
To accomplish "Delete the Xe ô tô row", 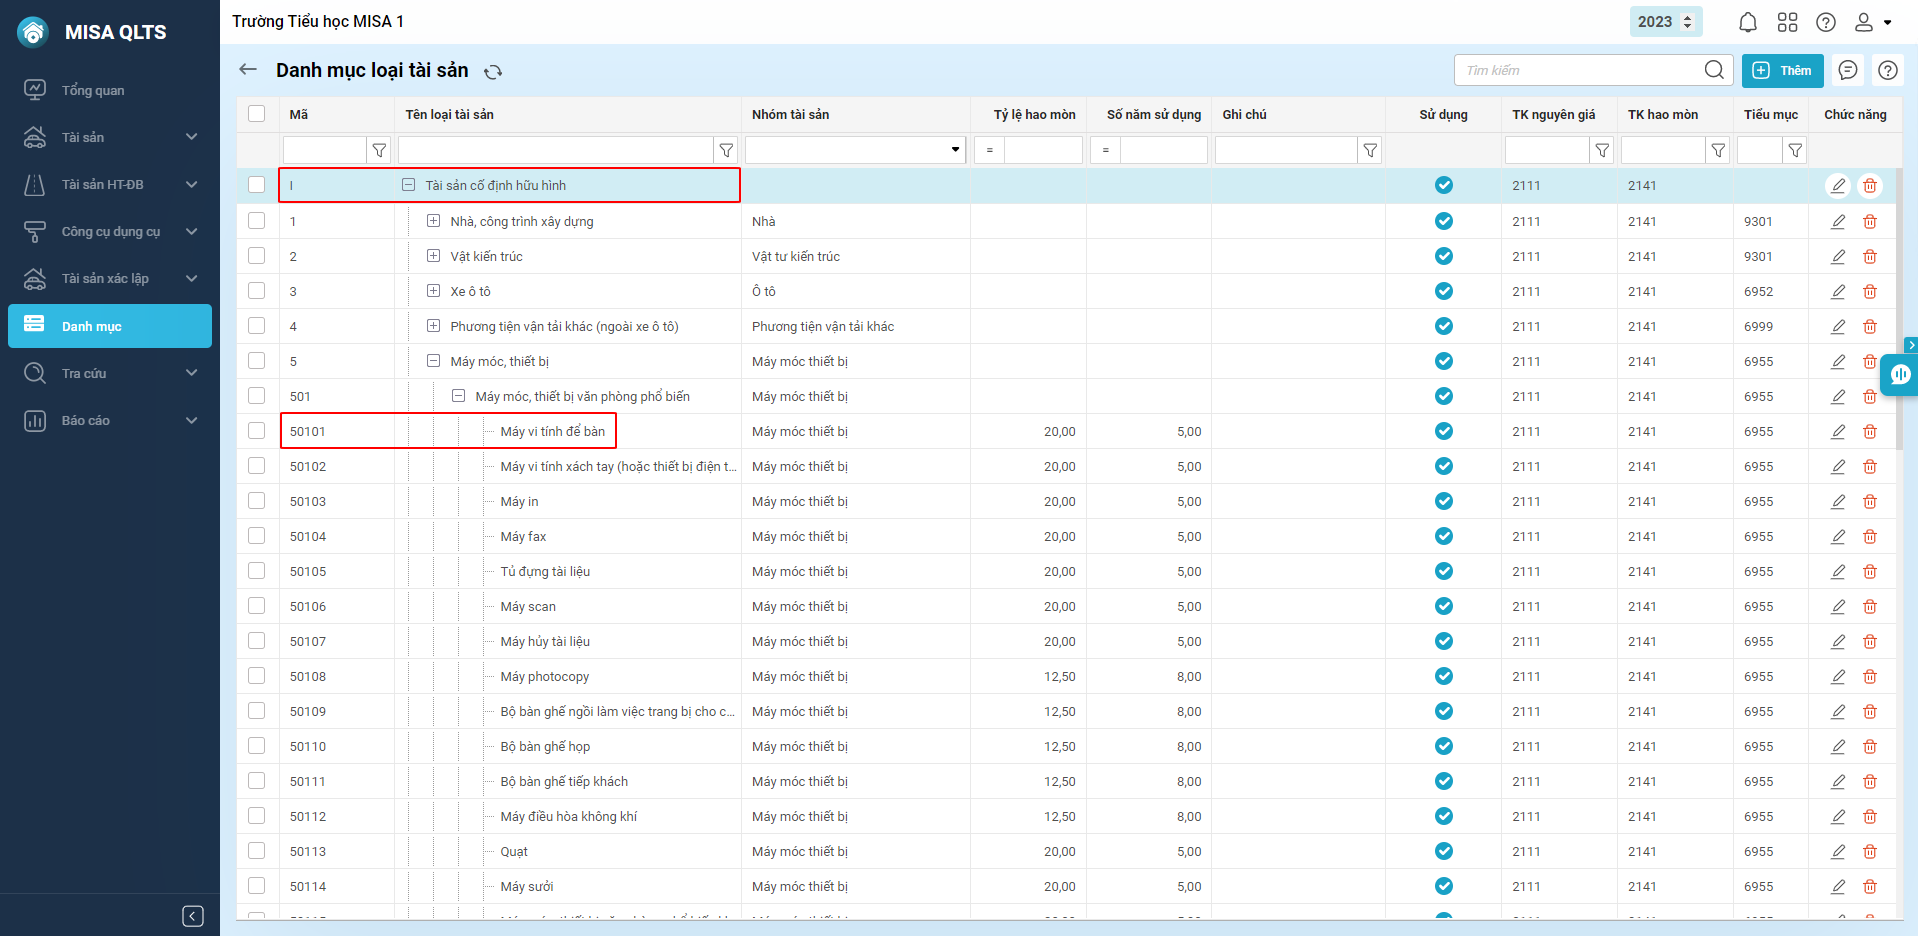I will [x=1869, y=292].
